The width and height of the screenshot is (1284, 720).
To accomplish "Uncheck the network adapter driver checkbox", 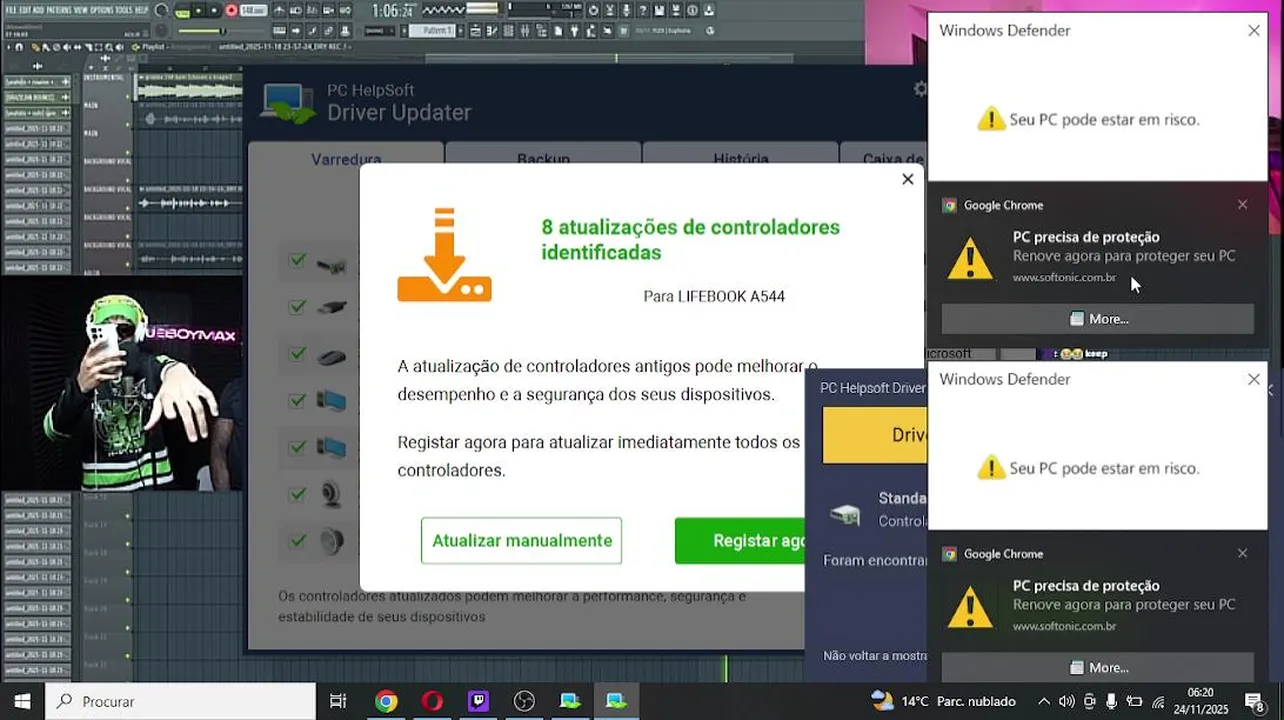I will (297, 260).
